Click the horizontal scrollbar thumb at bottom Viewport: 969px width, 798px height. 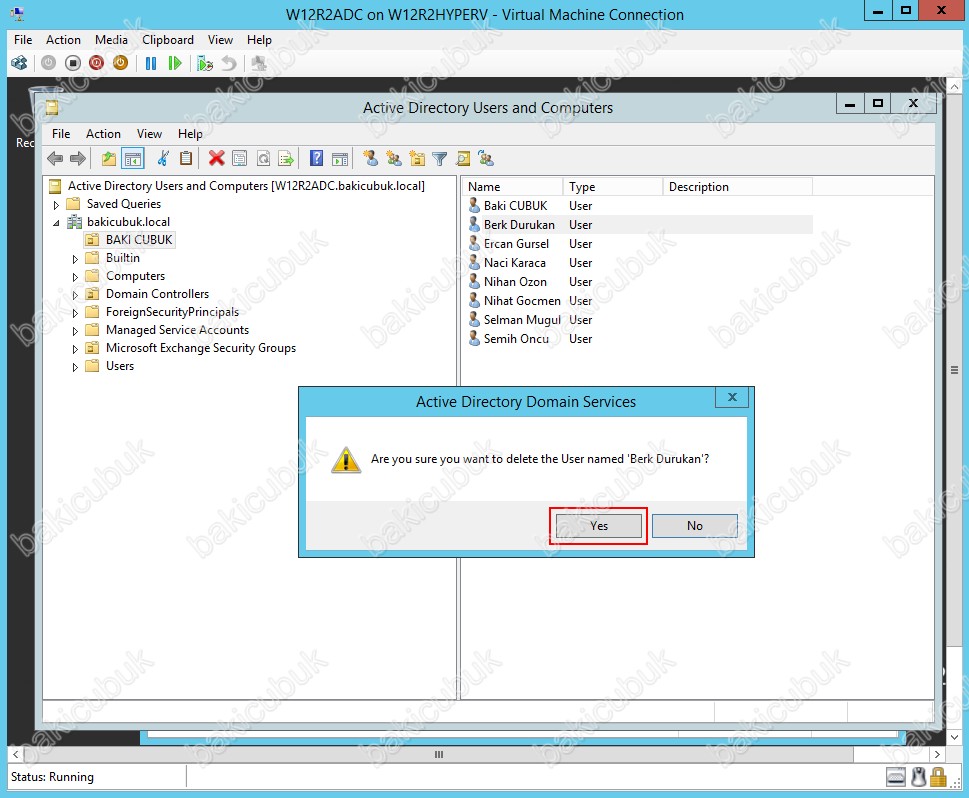(x=439, y=754)
